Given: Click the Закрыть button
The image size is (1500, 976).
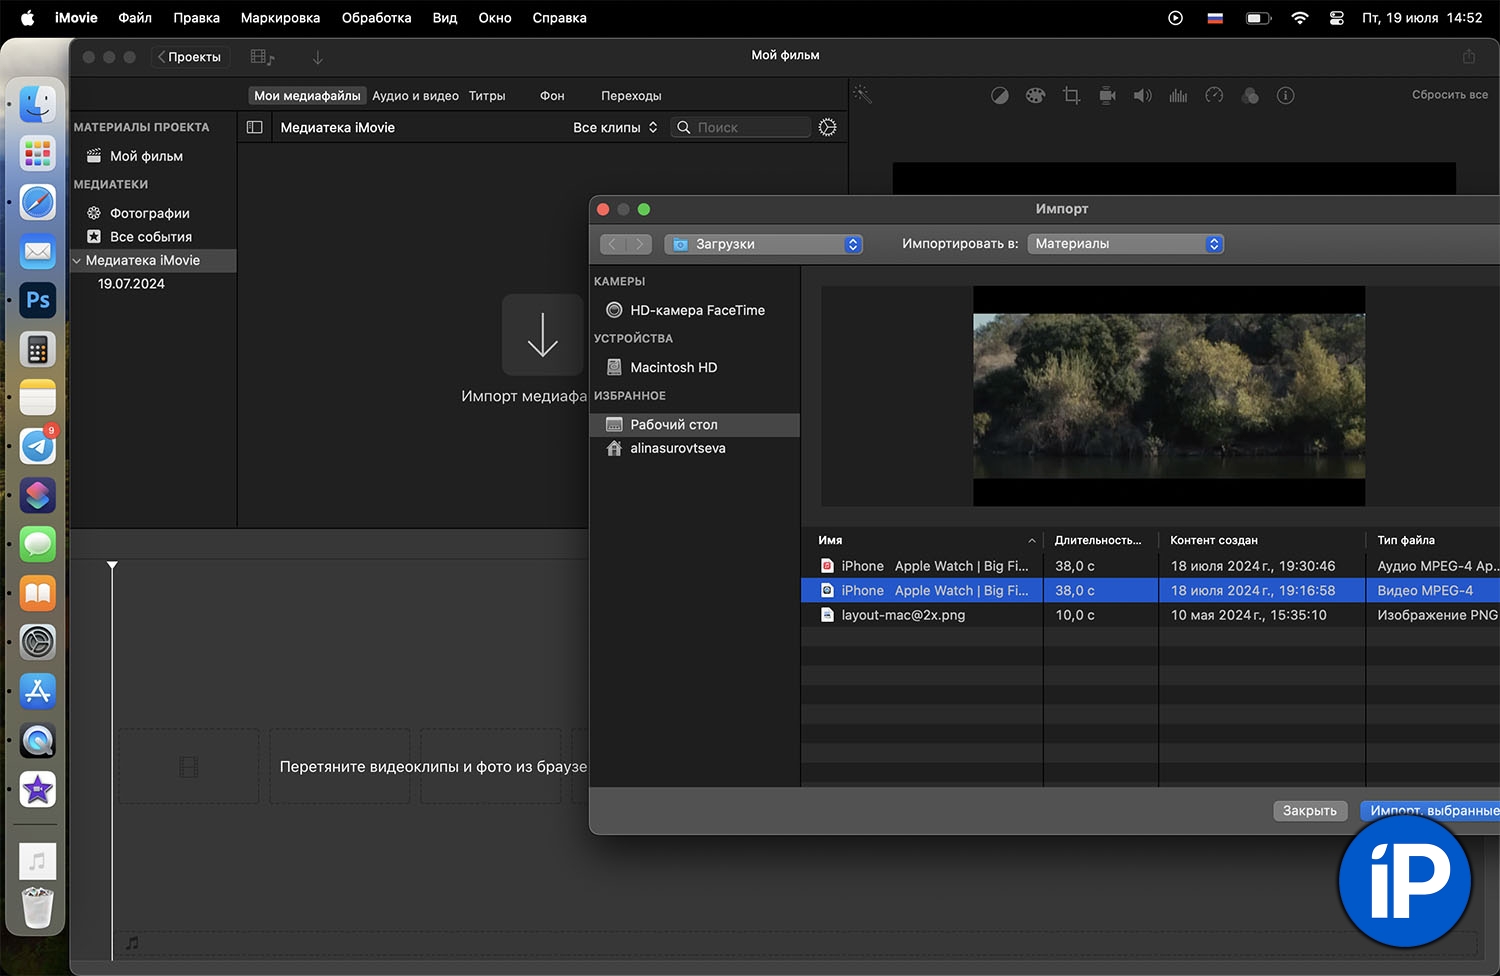Looking at the screenshot, I should click(x=1309, y=811).
